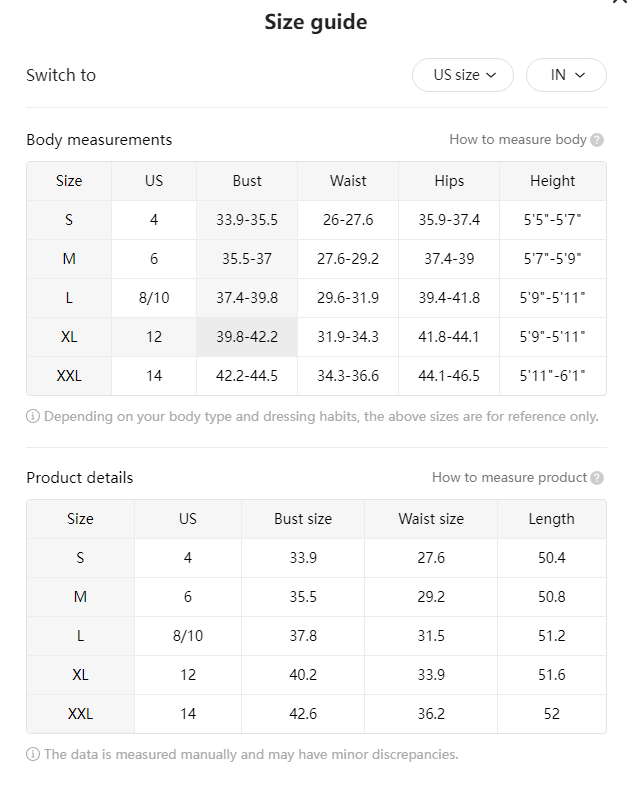Open the IN unit dropdown

click(x=566, y=75)
